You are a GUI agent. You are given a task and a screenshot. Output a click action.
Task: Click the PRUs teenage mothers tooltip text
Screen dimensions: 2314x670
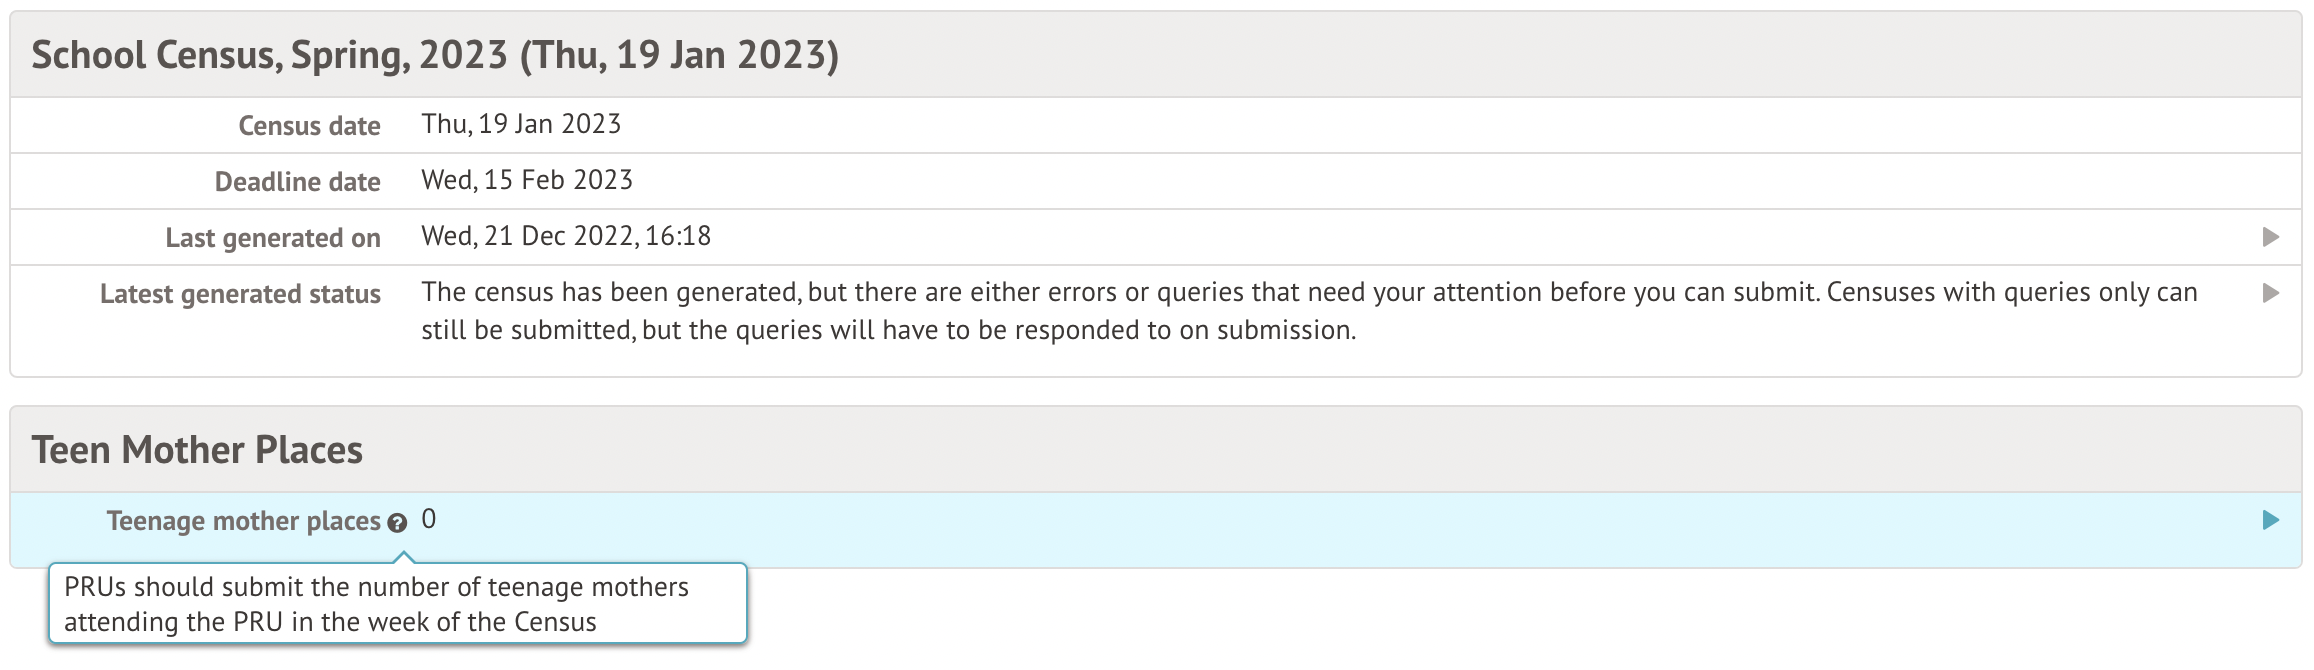[376, 604]
